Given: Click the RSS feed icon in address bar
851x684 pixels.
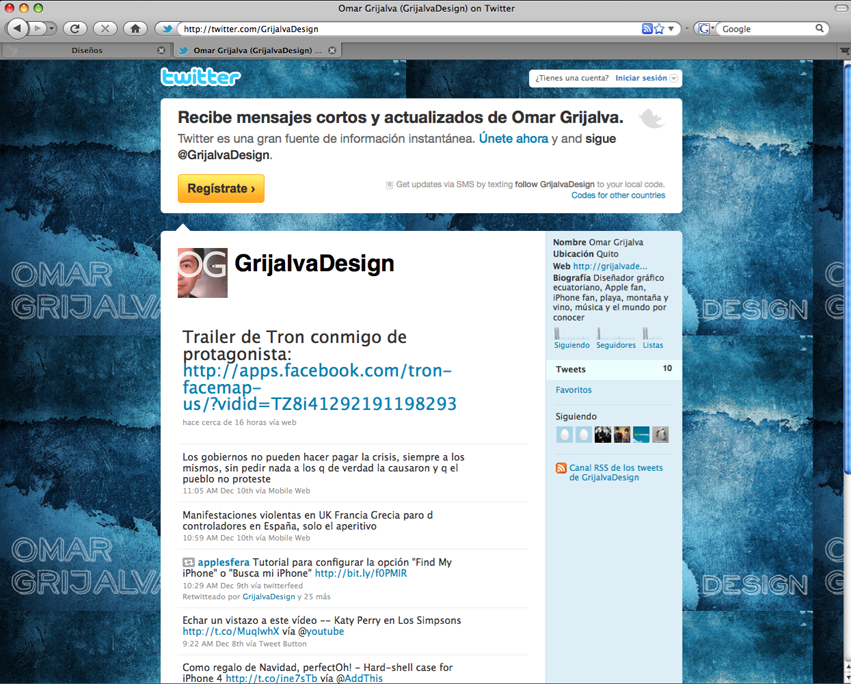Looking at the screenshot, I should point(647,29).
